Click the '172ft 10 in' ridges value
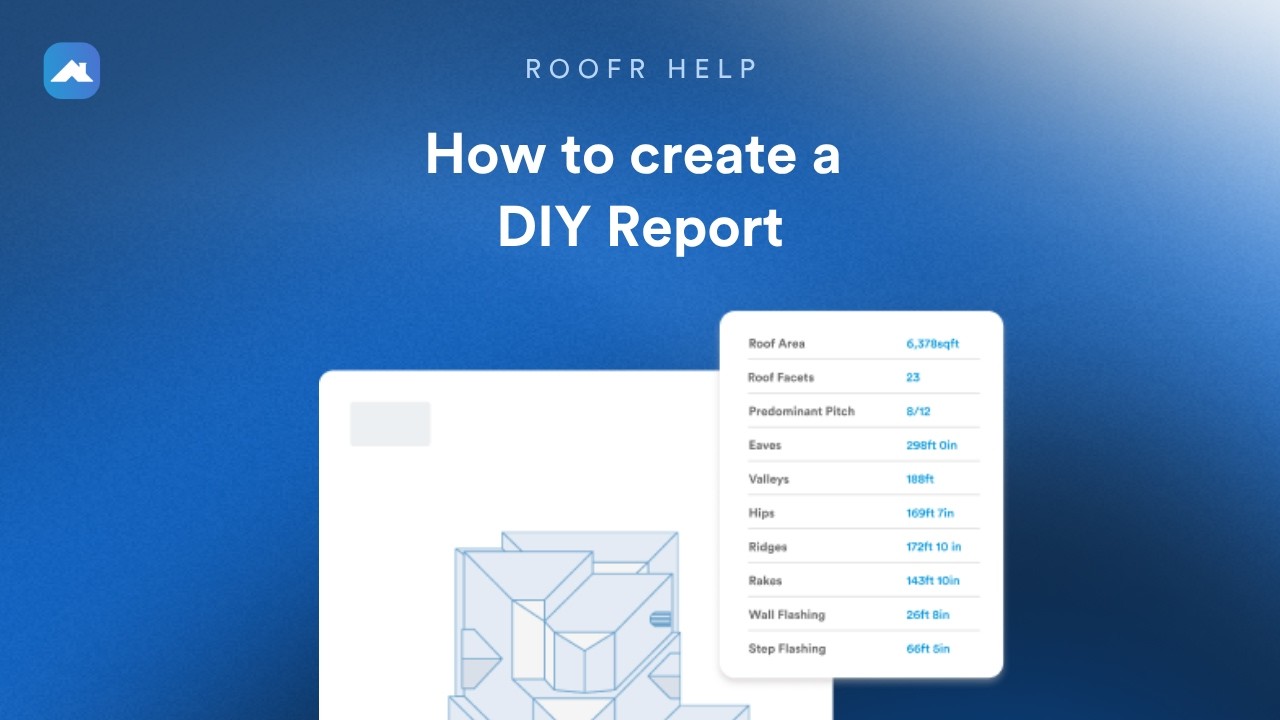Image resolution: width=1280 pixels, height=720 pixels. click(934, 547)
